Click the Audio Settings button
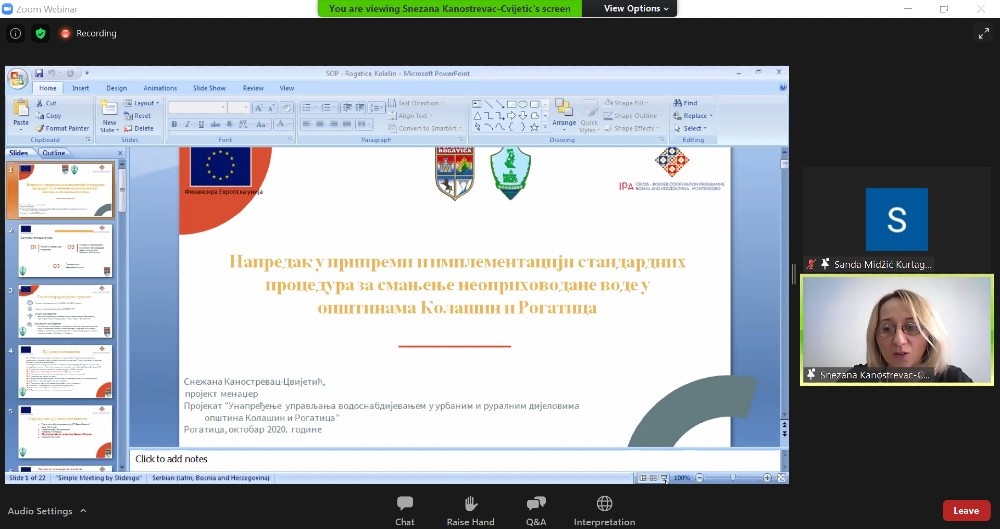This screenshot has height=529, width=1000. click(x=40, y=511)
